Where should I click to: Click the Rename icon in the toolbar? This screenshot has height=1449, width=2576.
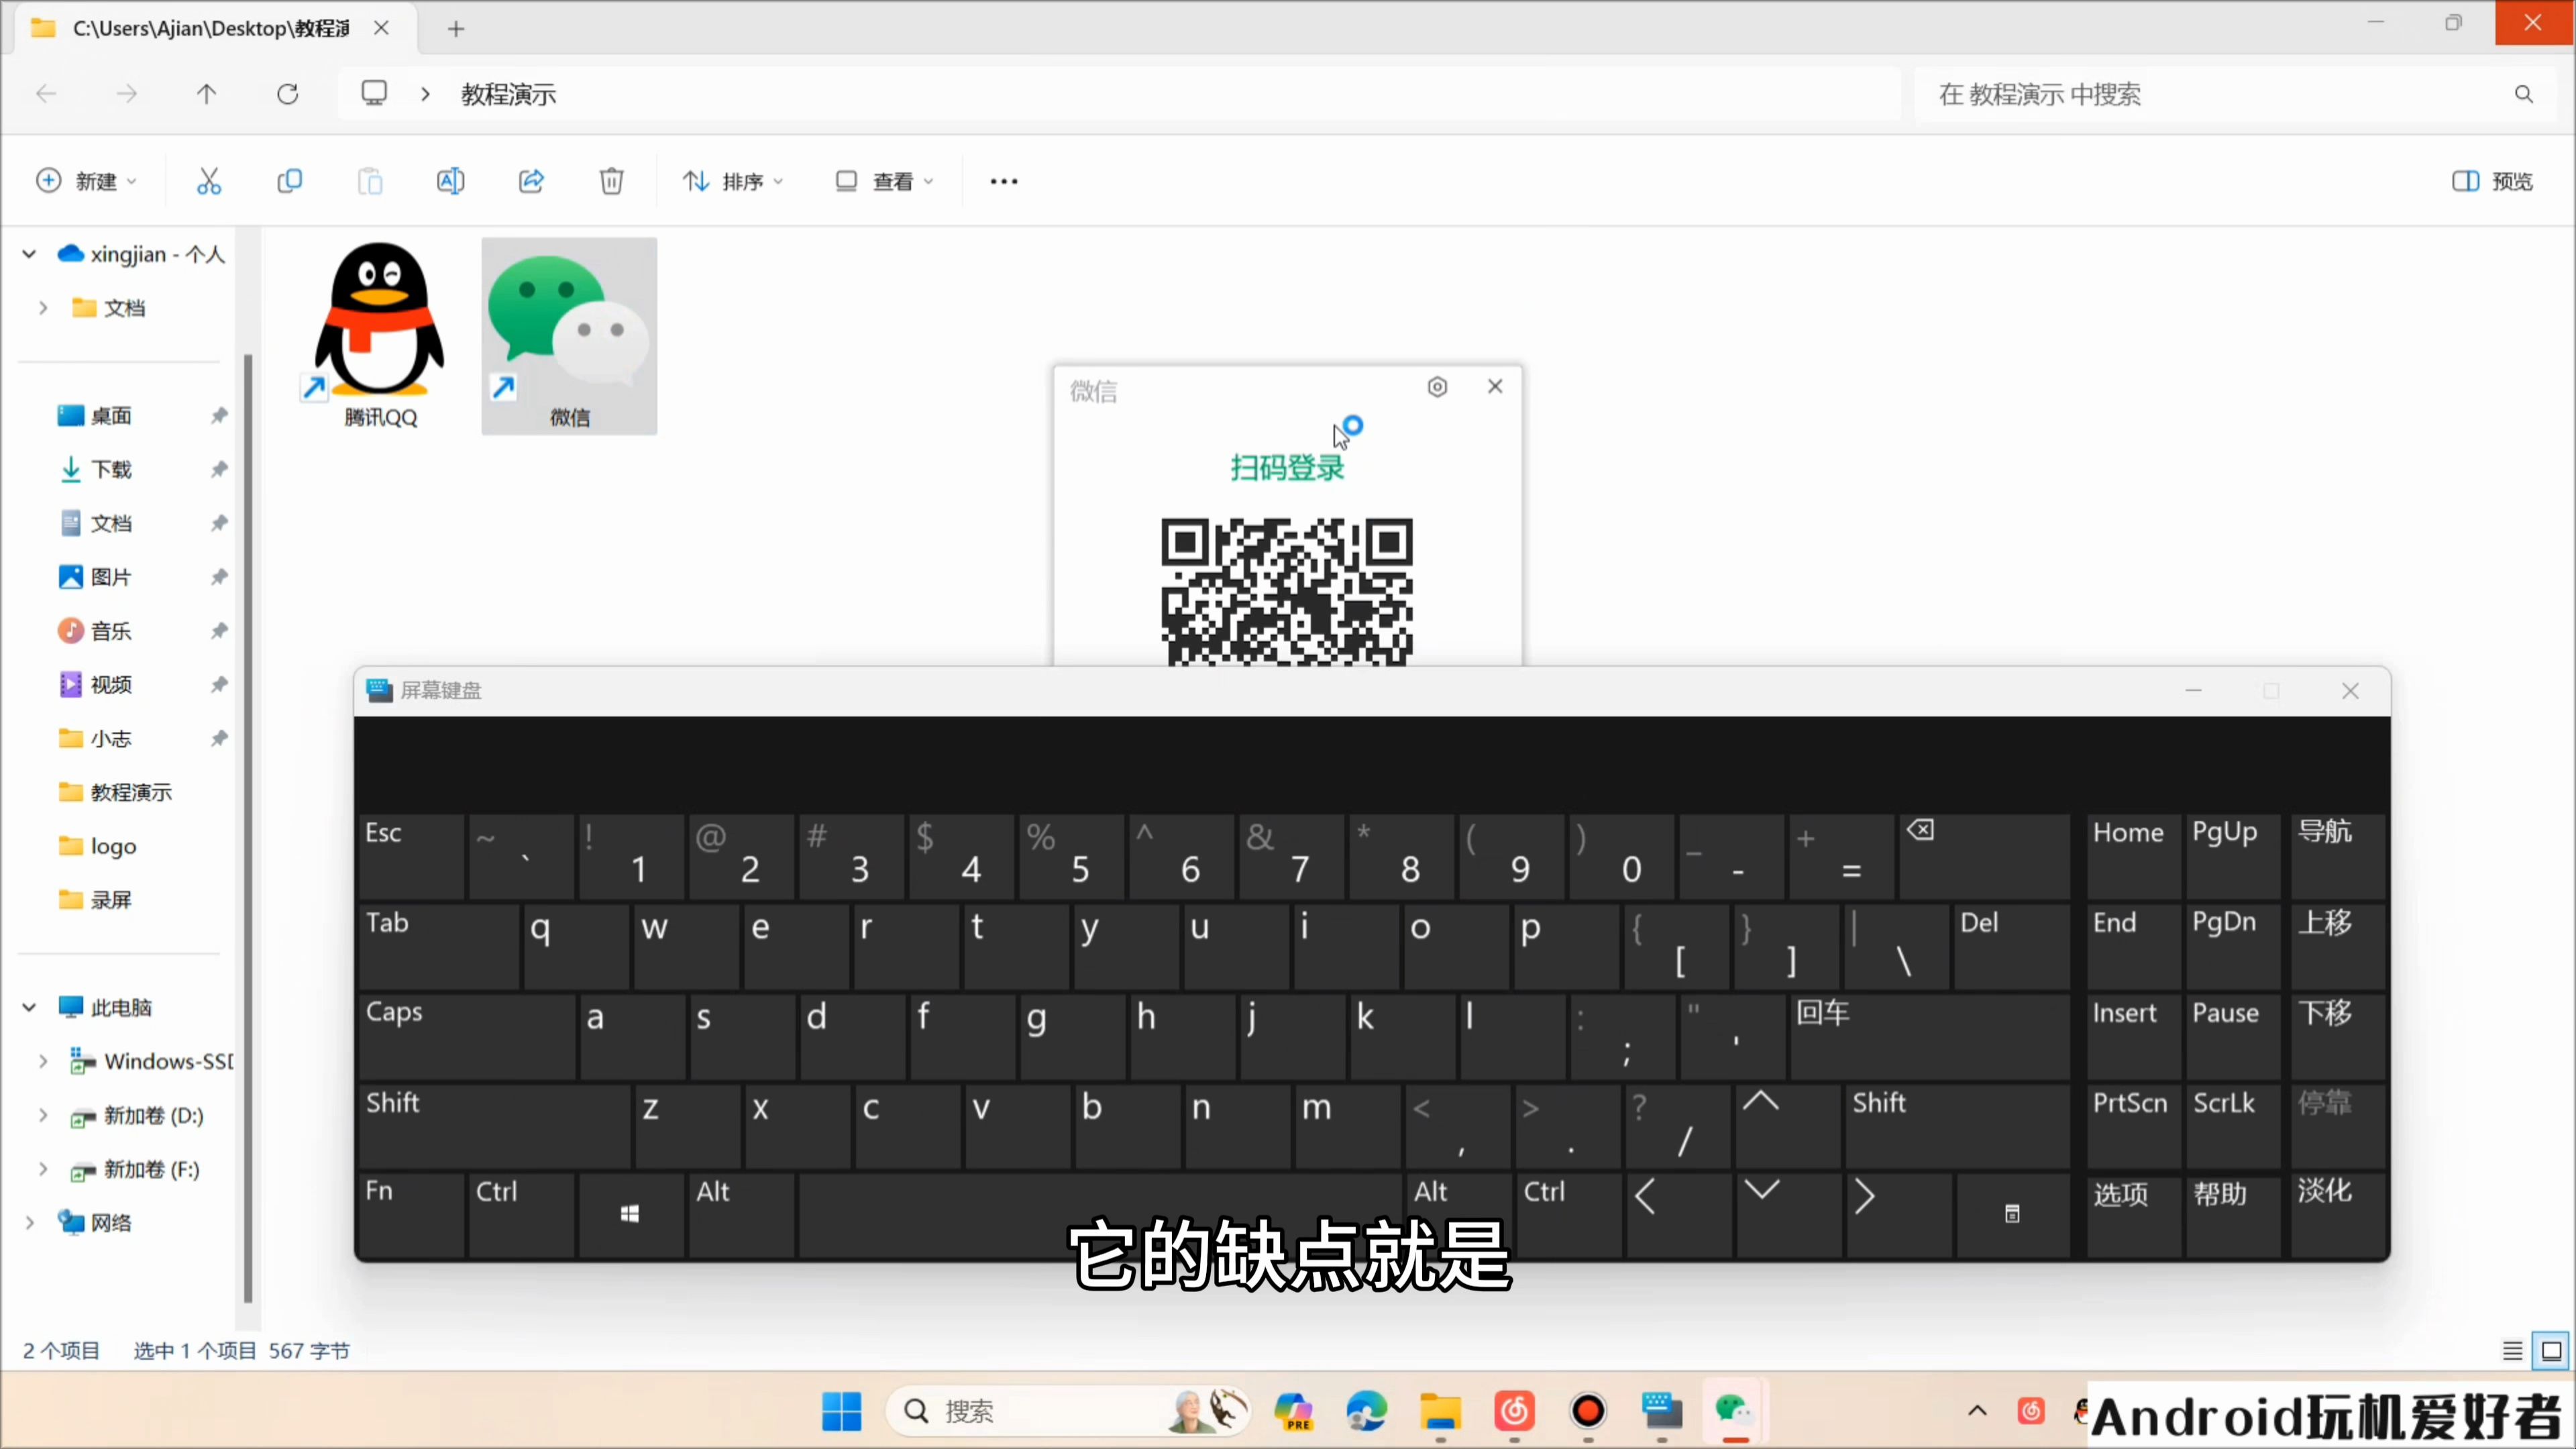point(450,180)
